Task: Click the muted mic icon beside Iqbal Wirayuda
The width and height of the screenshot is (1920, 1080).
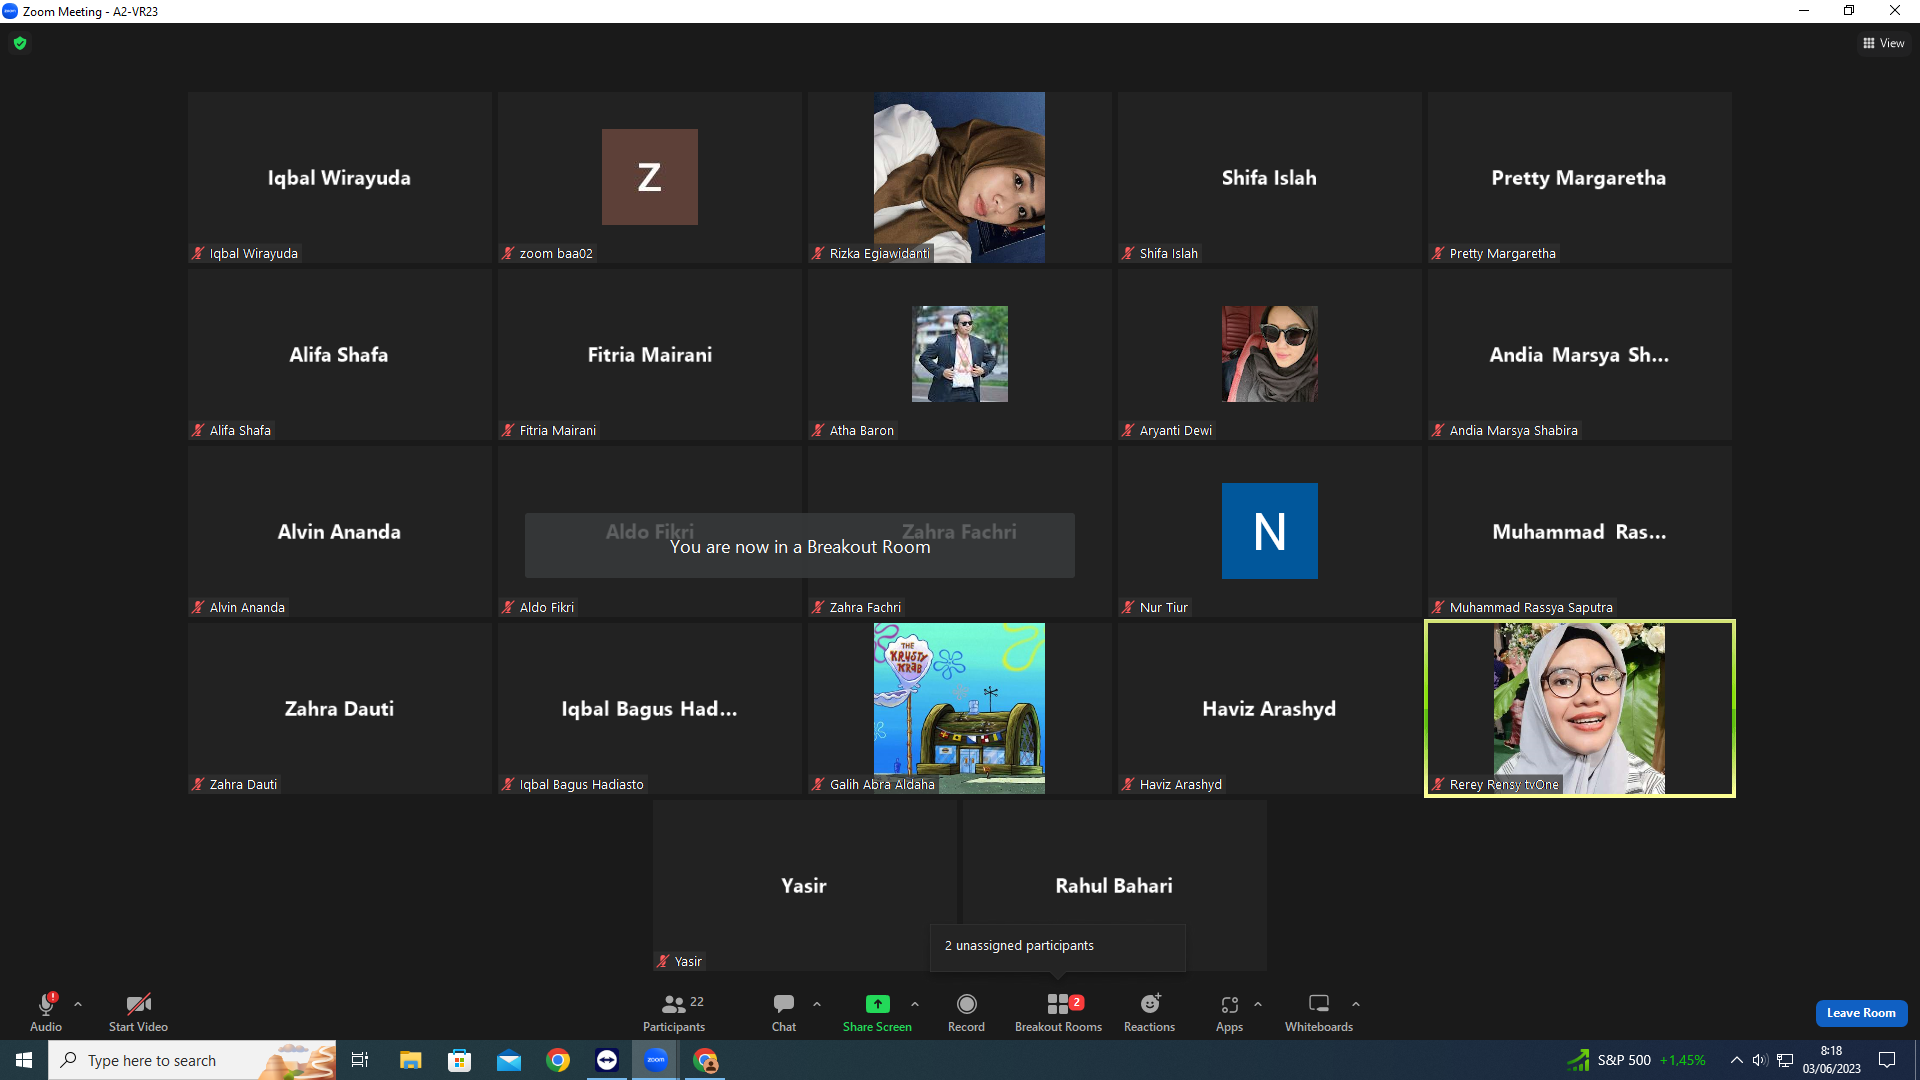Action: coord(199,253)
